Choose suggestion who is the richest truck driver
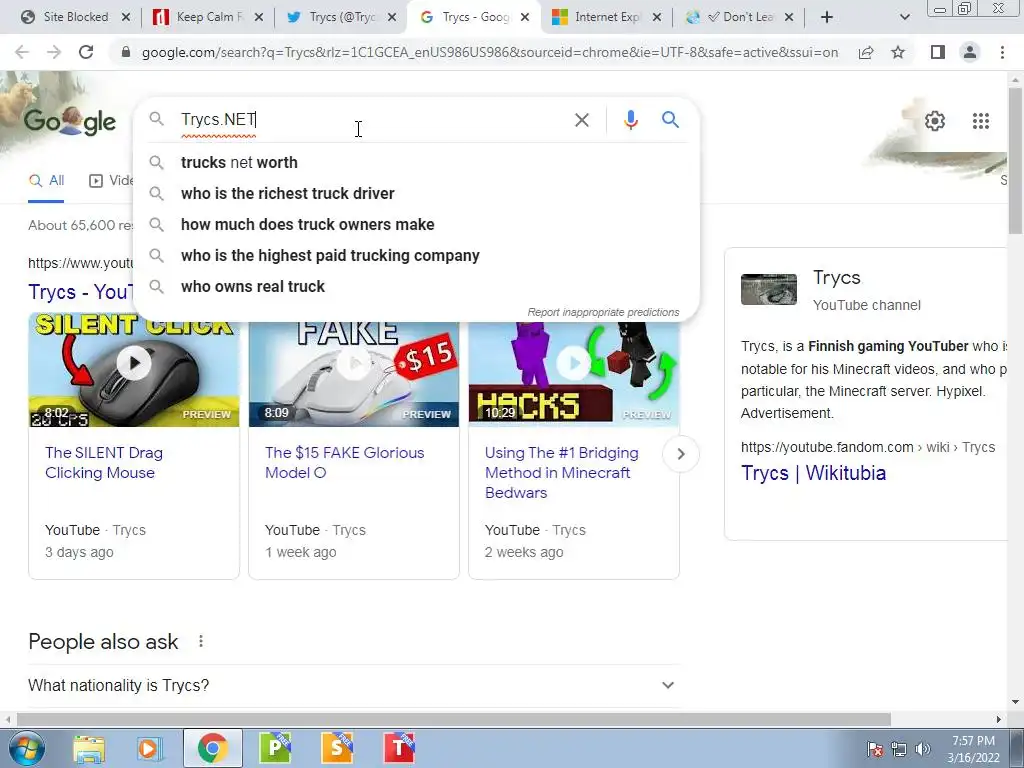Screen dimensions: 1024x768 [416, 193]
